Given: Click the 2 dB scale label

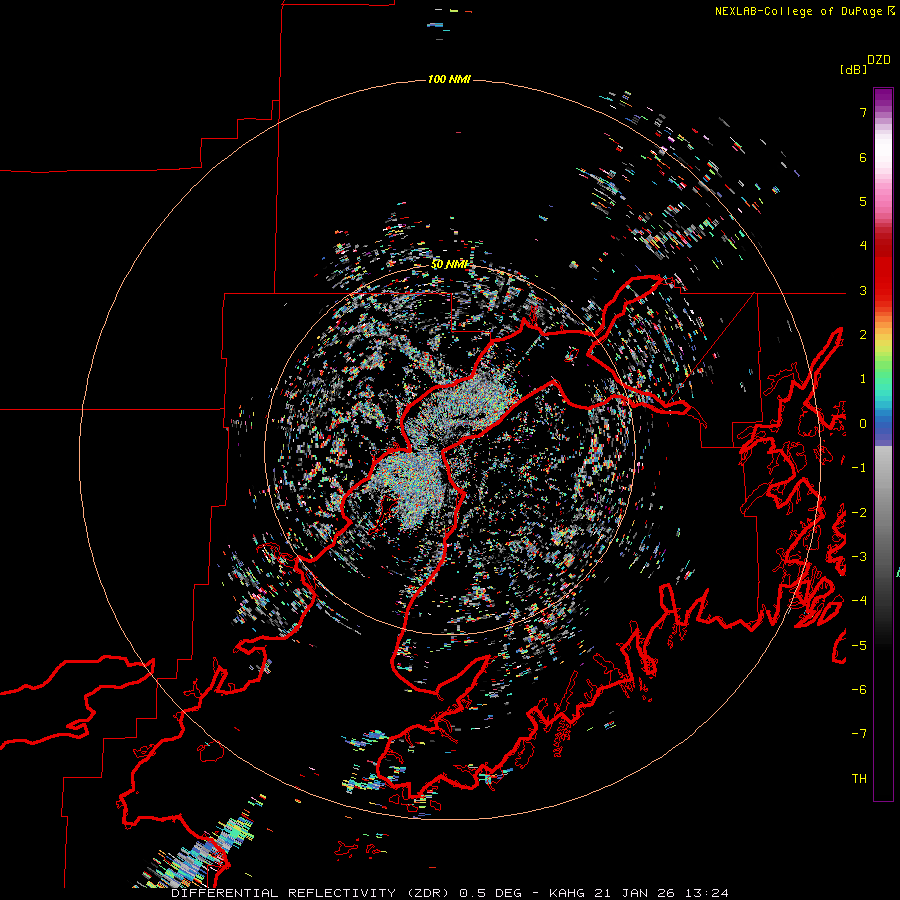Looking at the screenshot, I should click(863, 335).
